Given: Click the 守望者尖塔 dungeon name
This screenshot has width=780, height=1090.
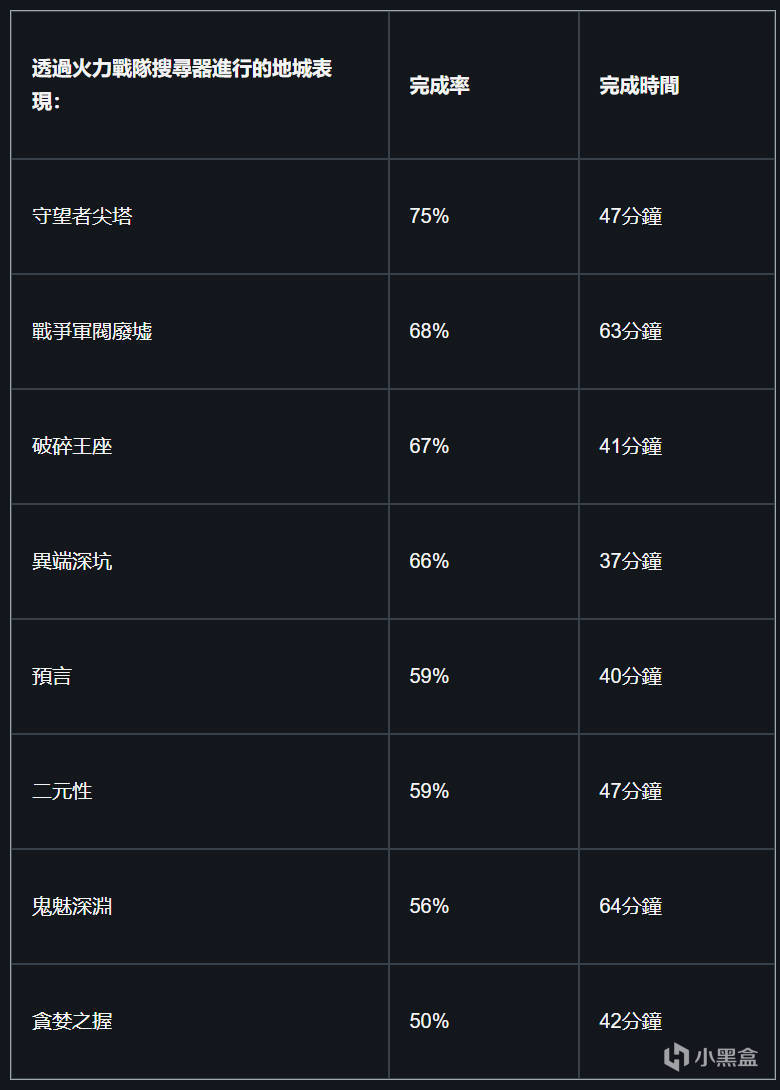Looking at the screenshot, I should coord(82,216).
